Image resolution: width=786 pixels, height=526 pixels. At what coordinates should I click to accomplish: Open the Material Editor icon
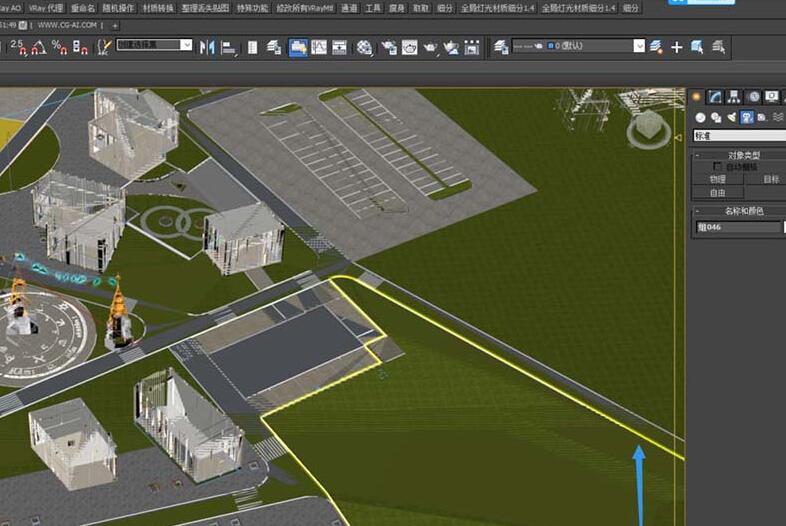click(x=364, y=47)
